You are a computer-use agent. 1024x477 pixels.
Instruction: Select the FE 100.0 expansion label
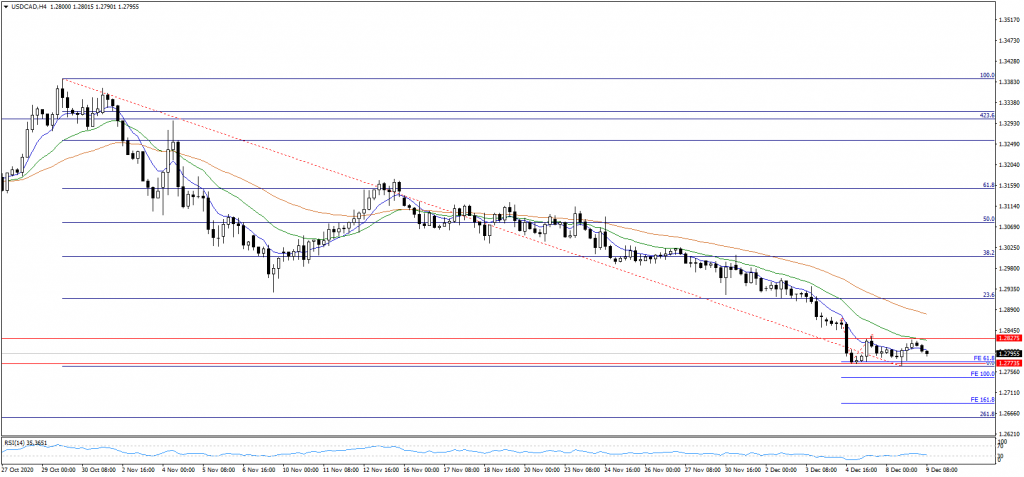point(980,374)
